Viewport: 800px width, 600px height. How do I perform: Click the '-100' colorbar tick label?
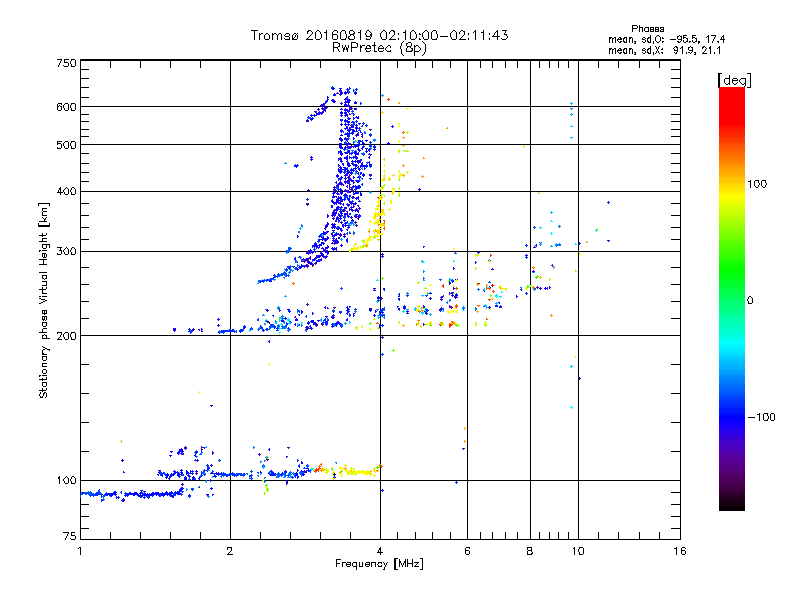761,417
